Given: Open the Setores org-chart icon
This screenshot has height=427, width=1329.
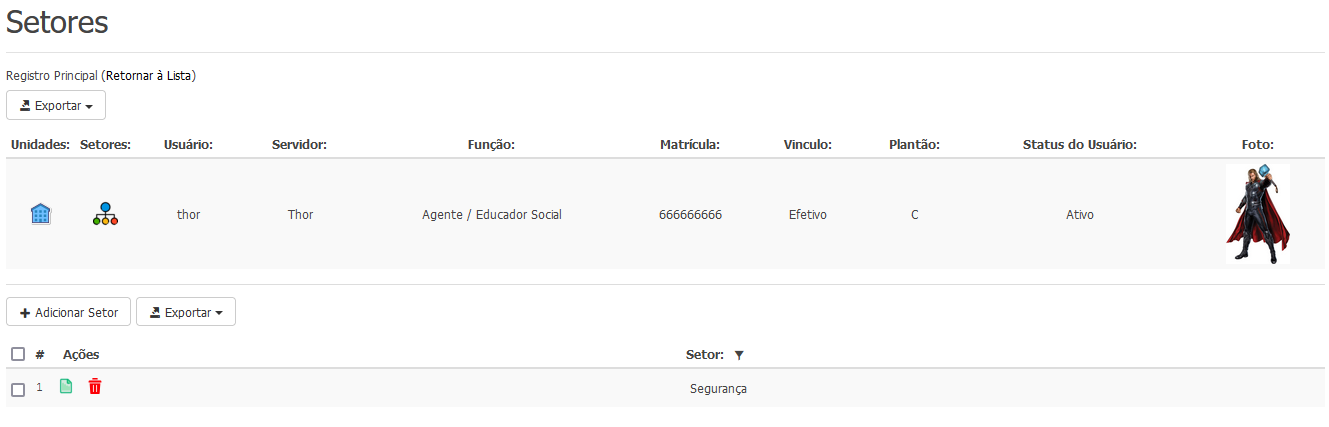Looking at the screenshot, I should point(105,213).
